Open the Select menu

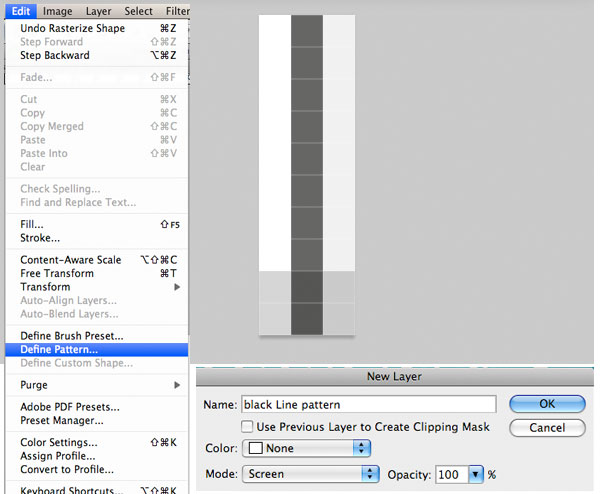coord(138,11)
